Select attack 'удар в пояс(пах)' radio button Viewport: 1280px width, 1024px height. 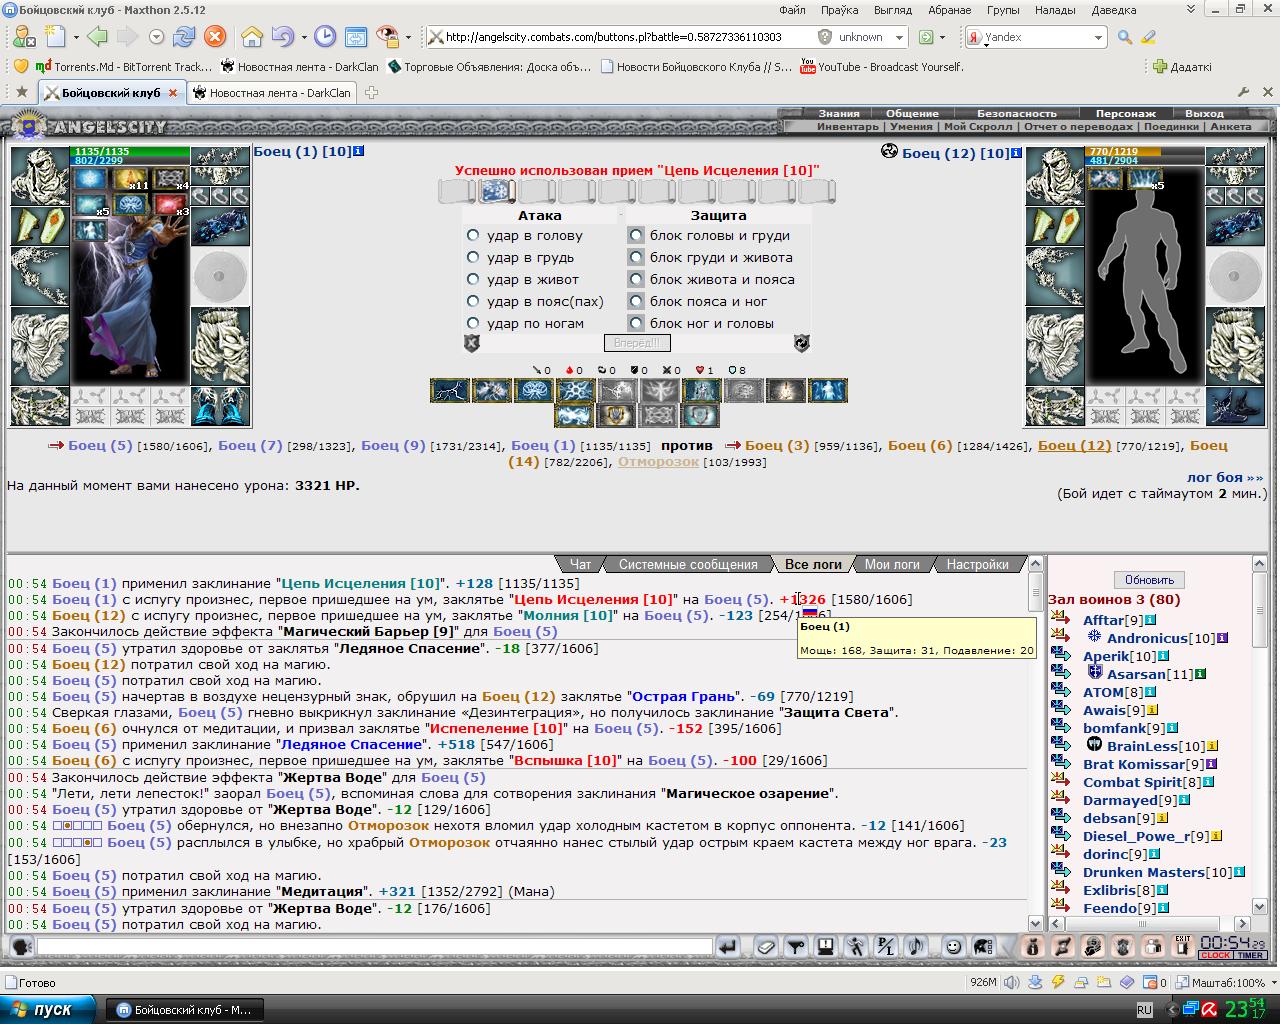473,301
